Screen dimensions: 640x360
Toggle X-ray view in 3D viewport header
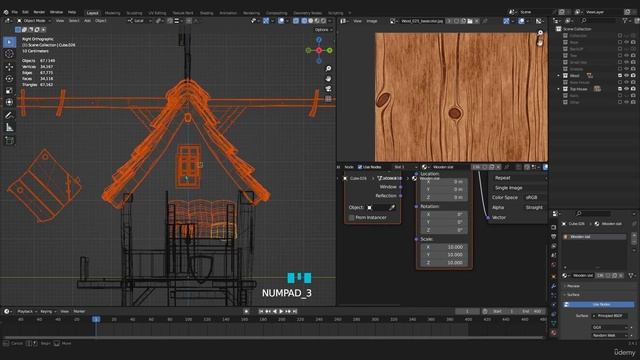coord(296,20)
